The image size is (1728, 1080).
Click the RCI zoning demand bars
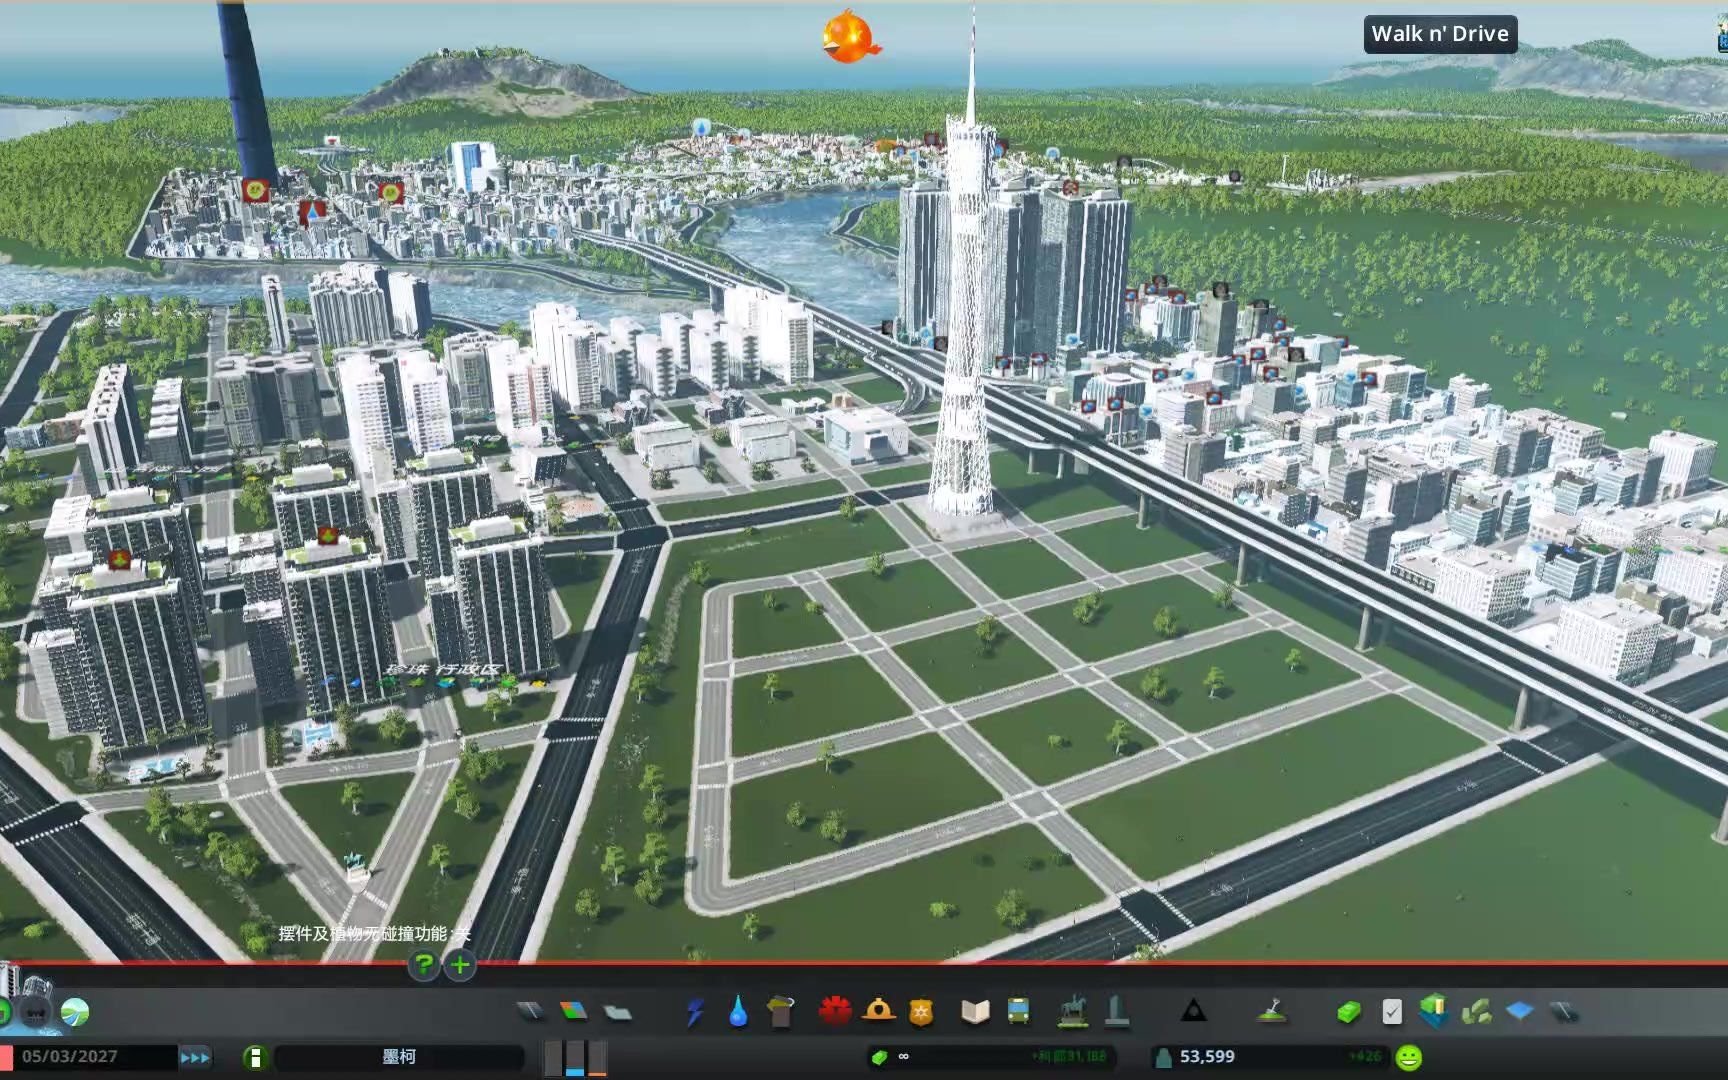(x=575, y=1057)
